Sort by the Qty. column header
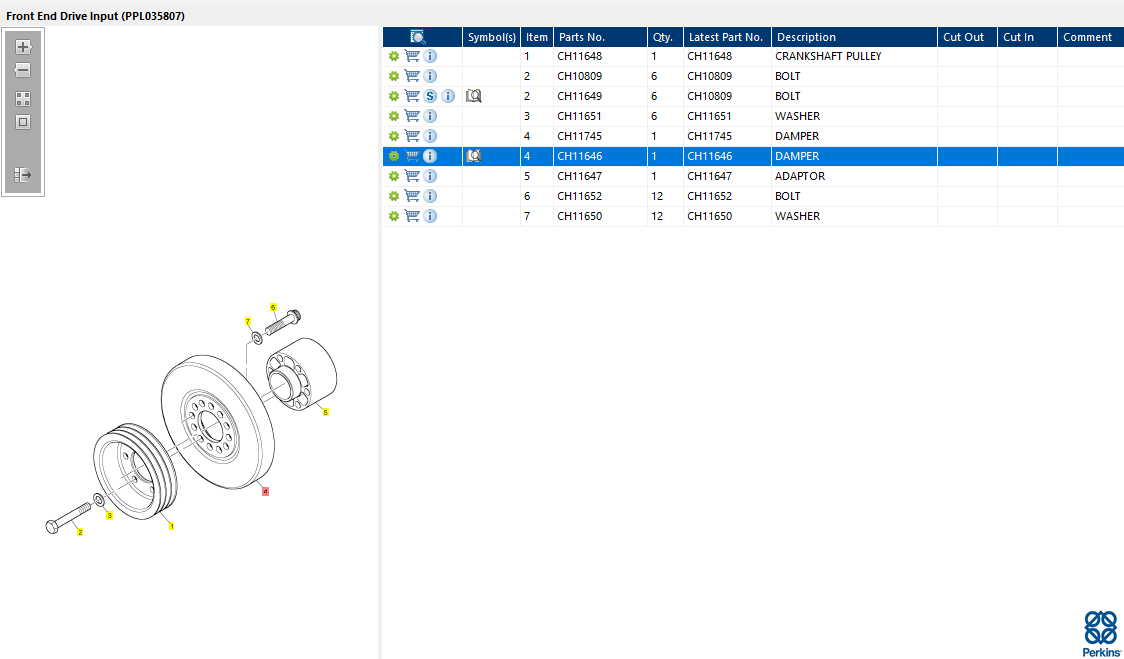Image resolution: width=1124 pixels, height=659 pixels. click(x=665, y=37)
